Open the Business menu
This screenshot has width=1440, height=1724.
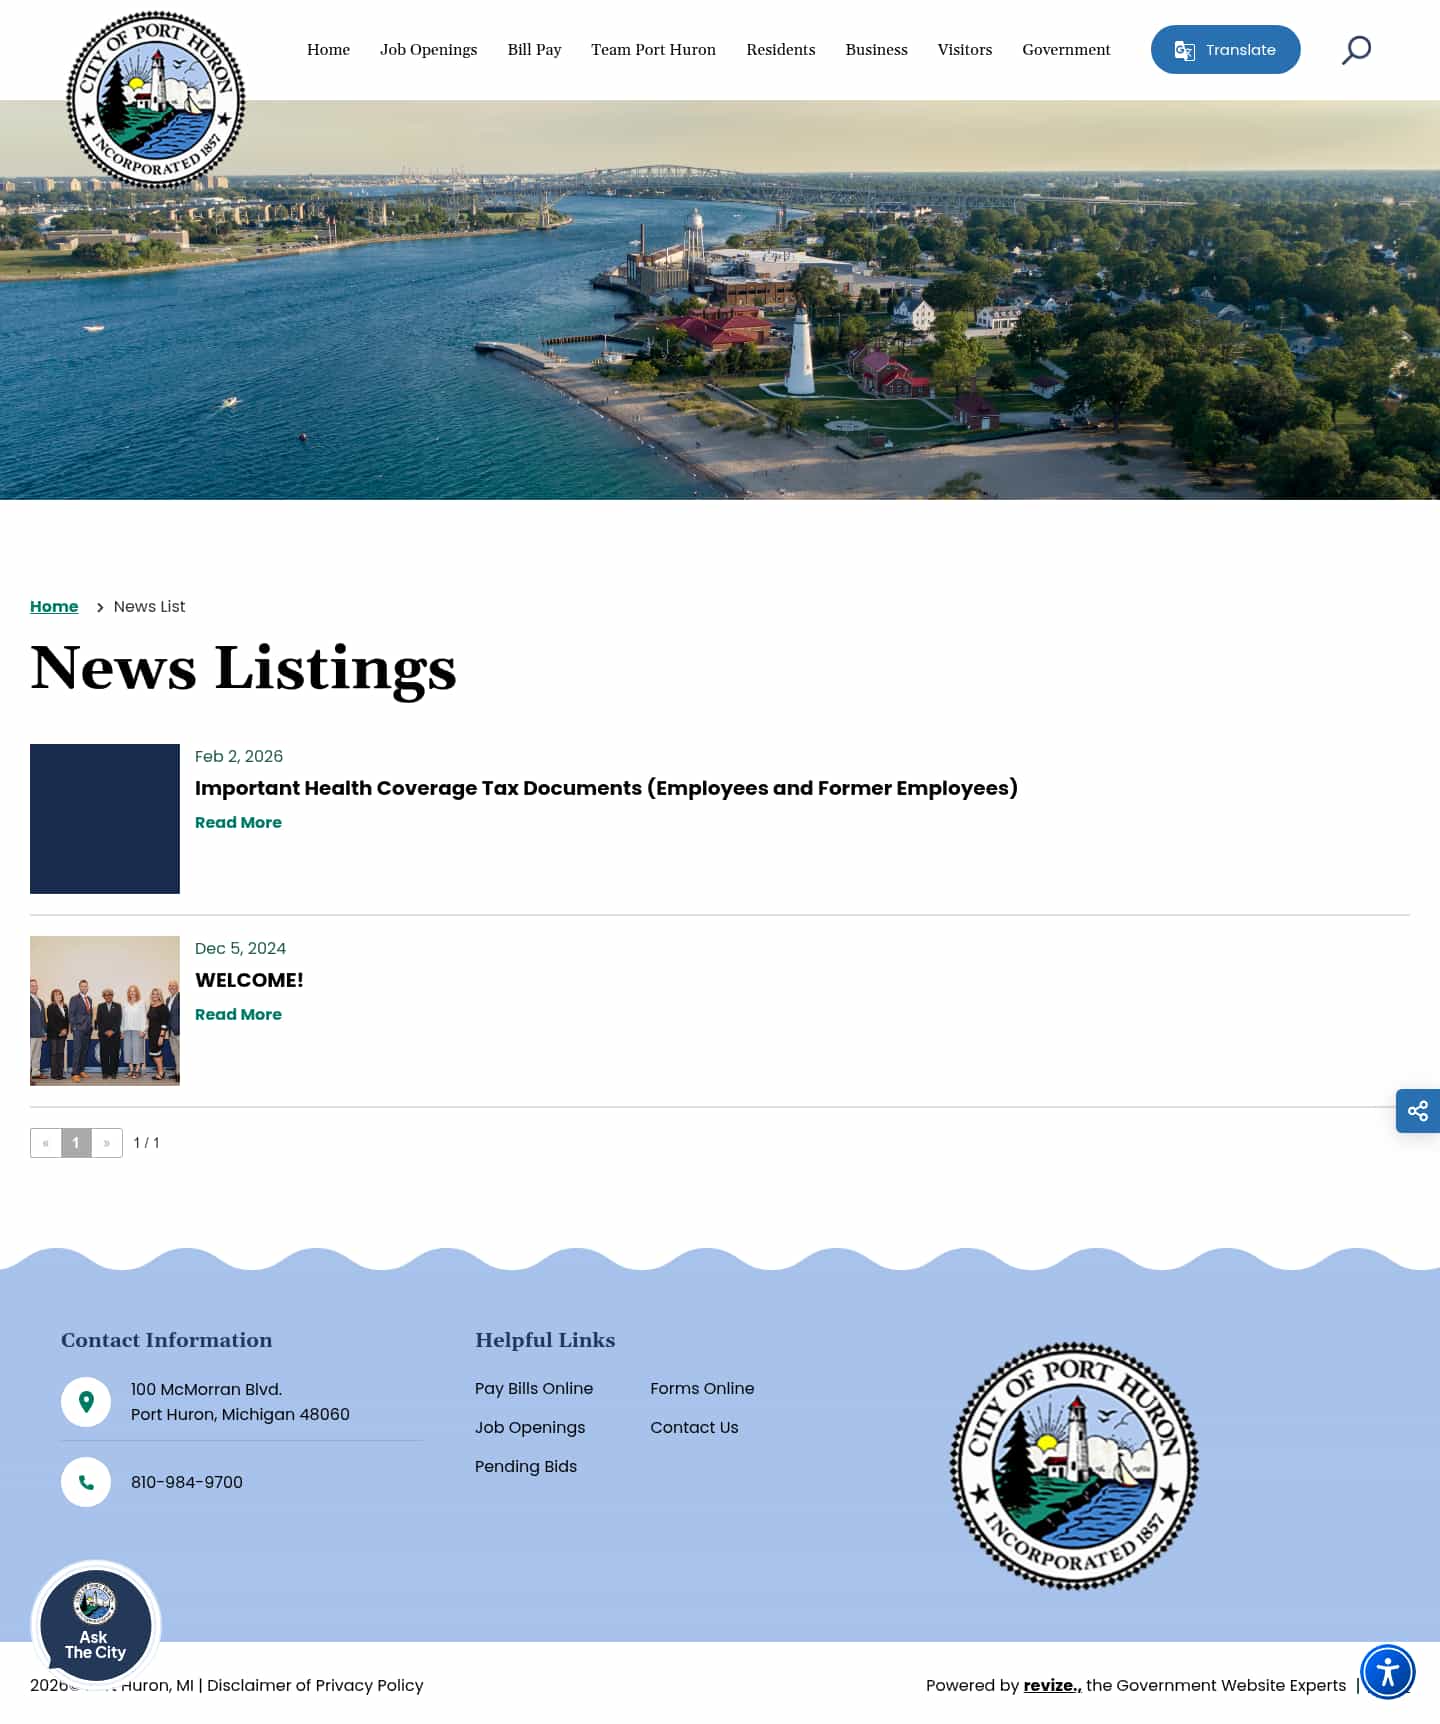tap(876, 50)
